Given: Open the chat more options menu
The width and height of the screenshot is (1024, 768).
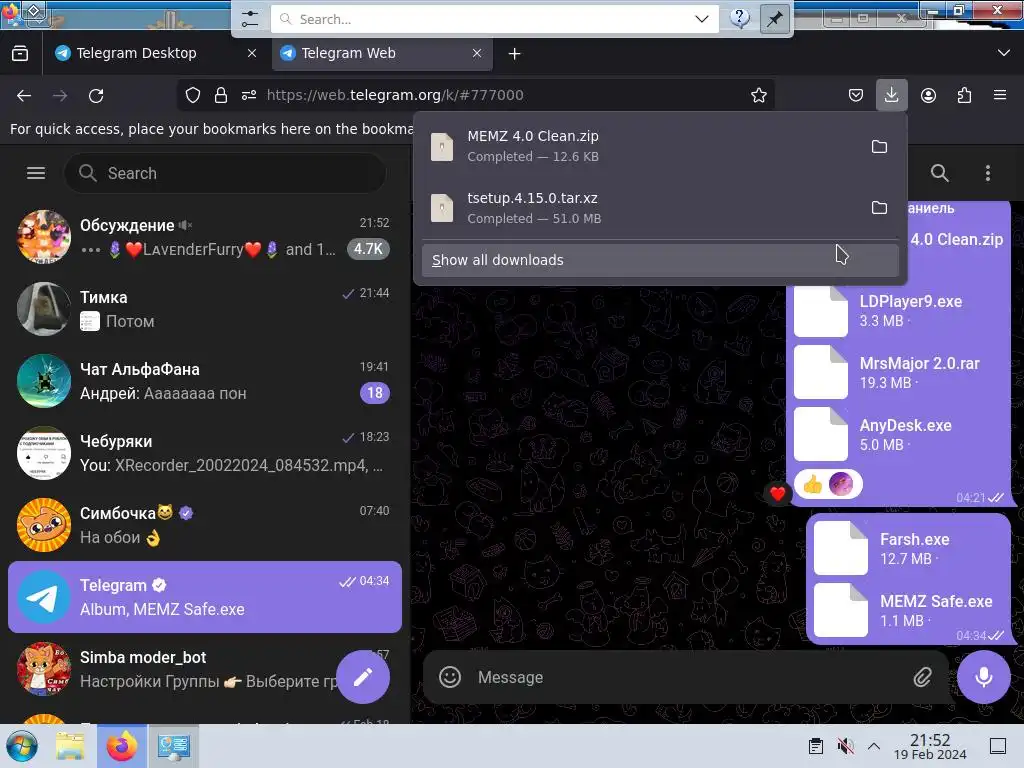Looking at the screenshot, I should pos(987,173).
